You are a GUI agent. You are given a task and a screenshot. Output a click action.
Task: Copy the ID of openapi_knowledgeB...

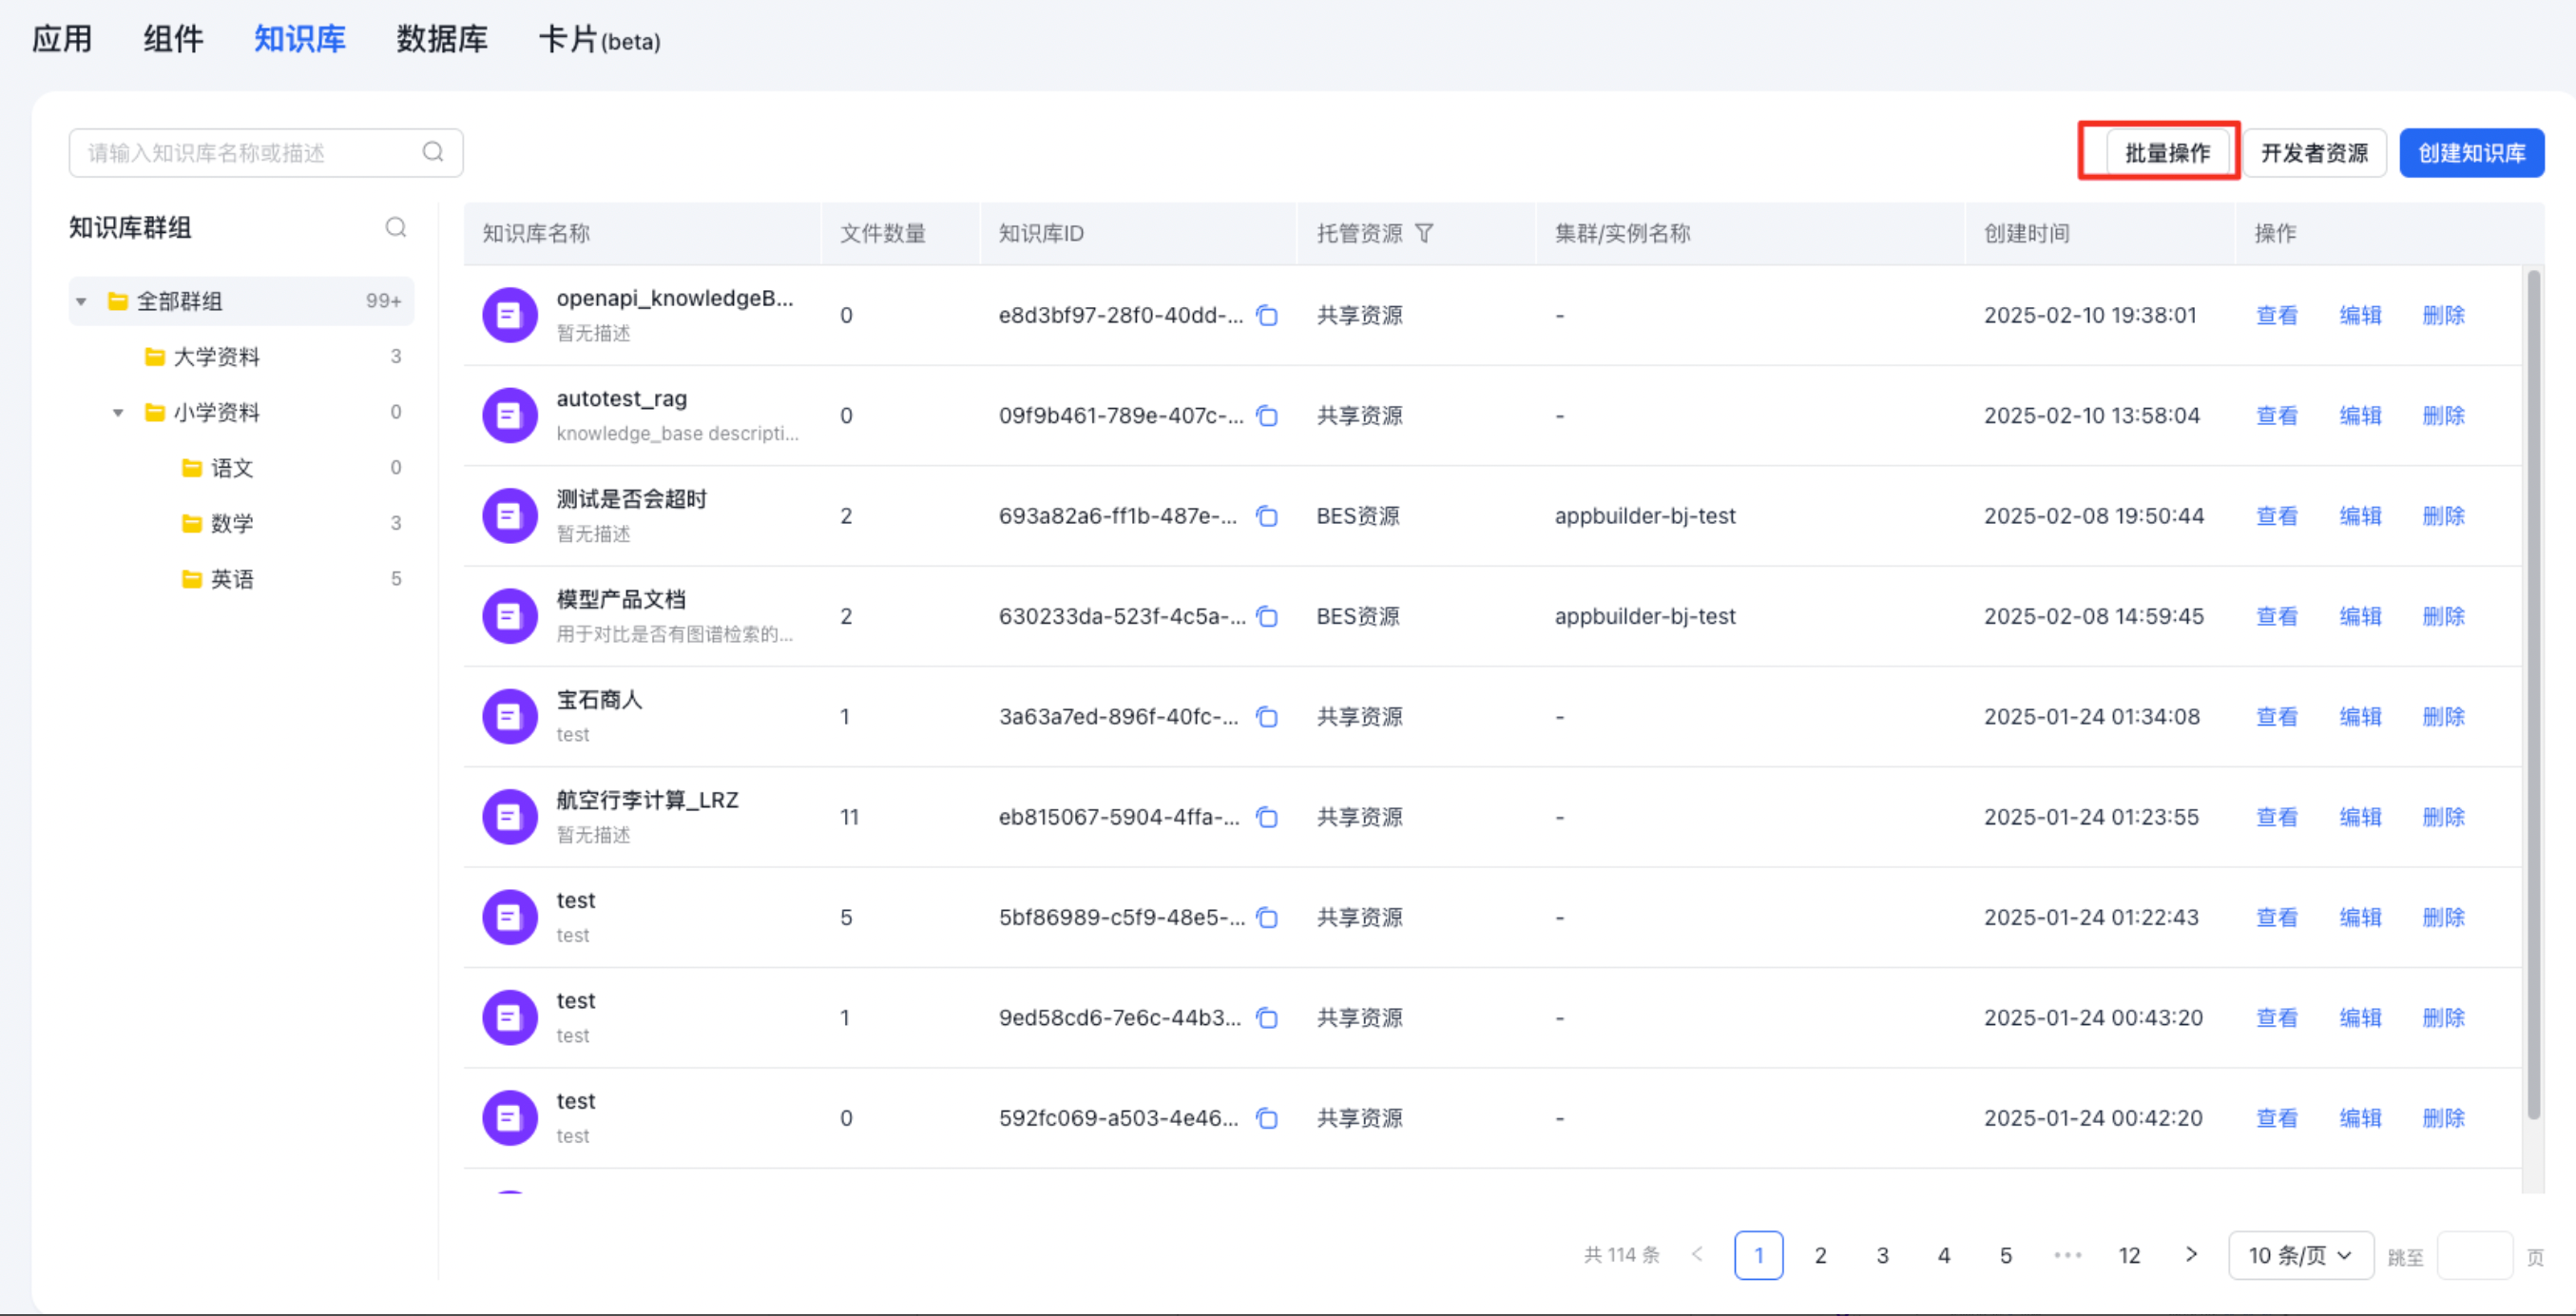[1267, 316]
